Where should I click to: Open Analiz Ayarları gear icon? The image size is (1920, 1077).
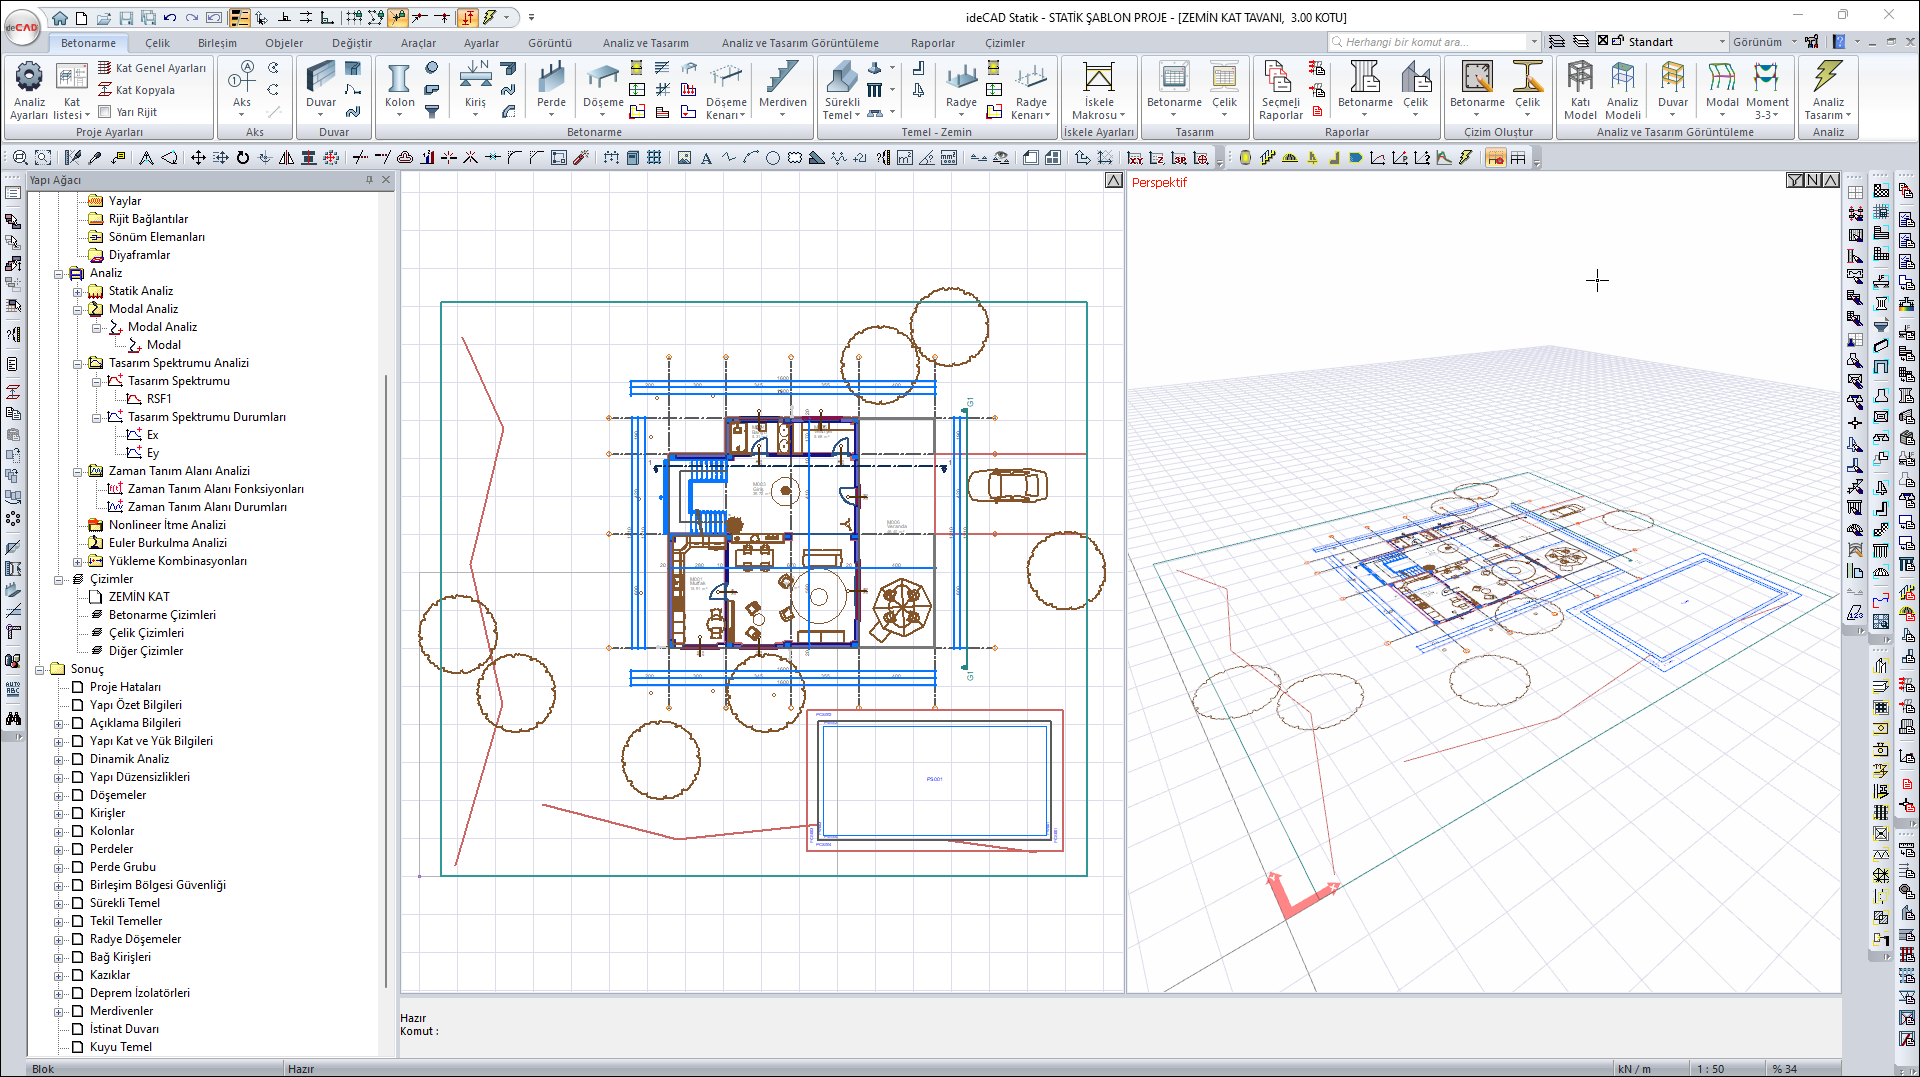pyautogui.click(x=29, y=78)
